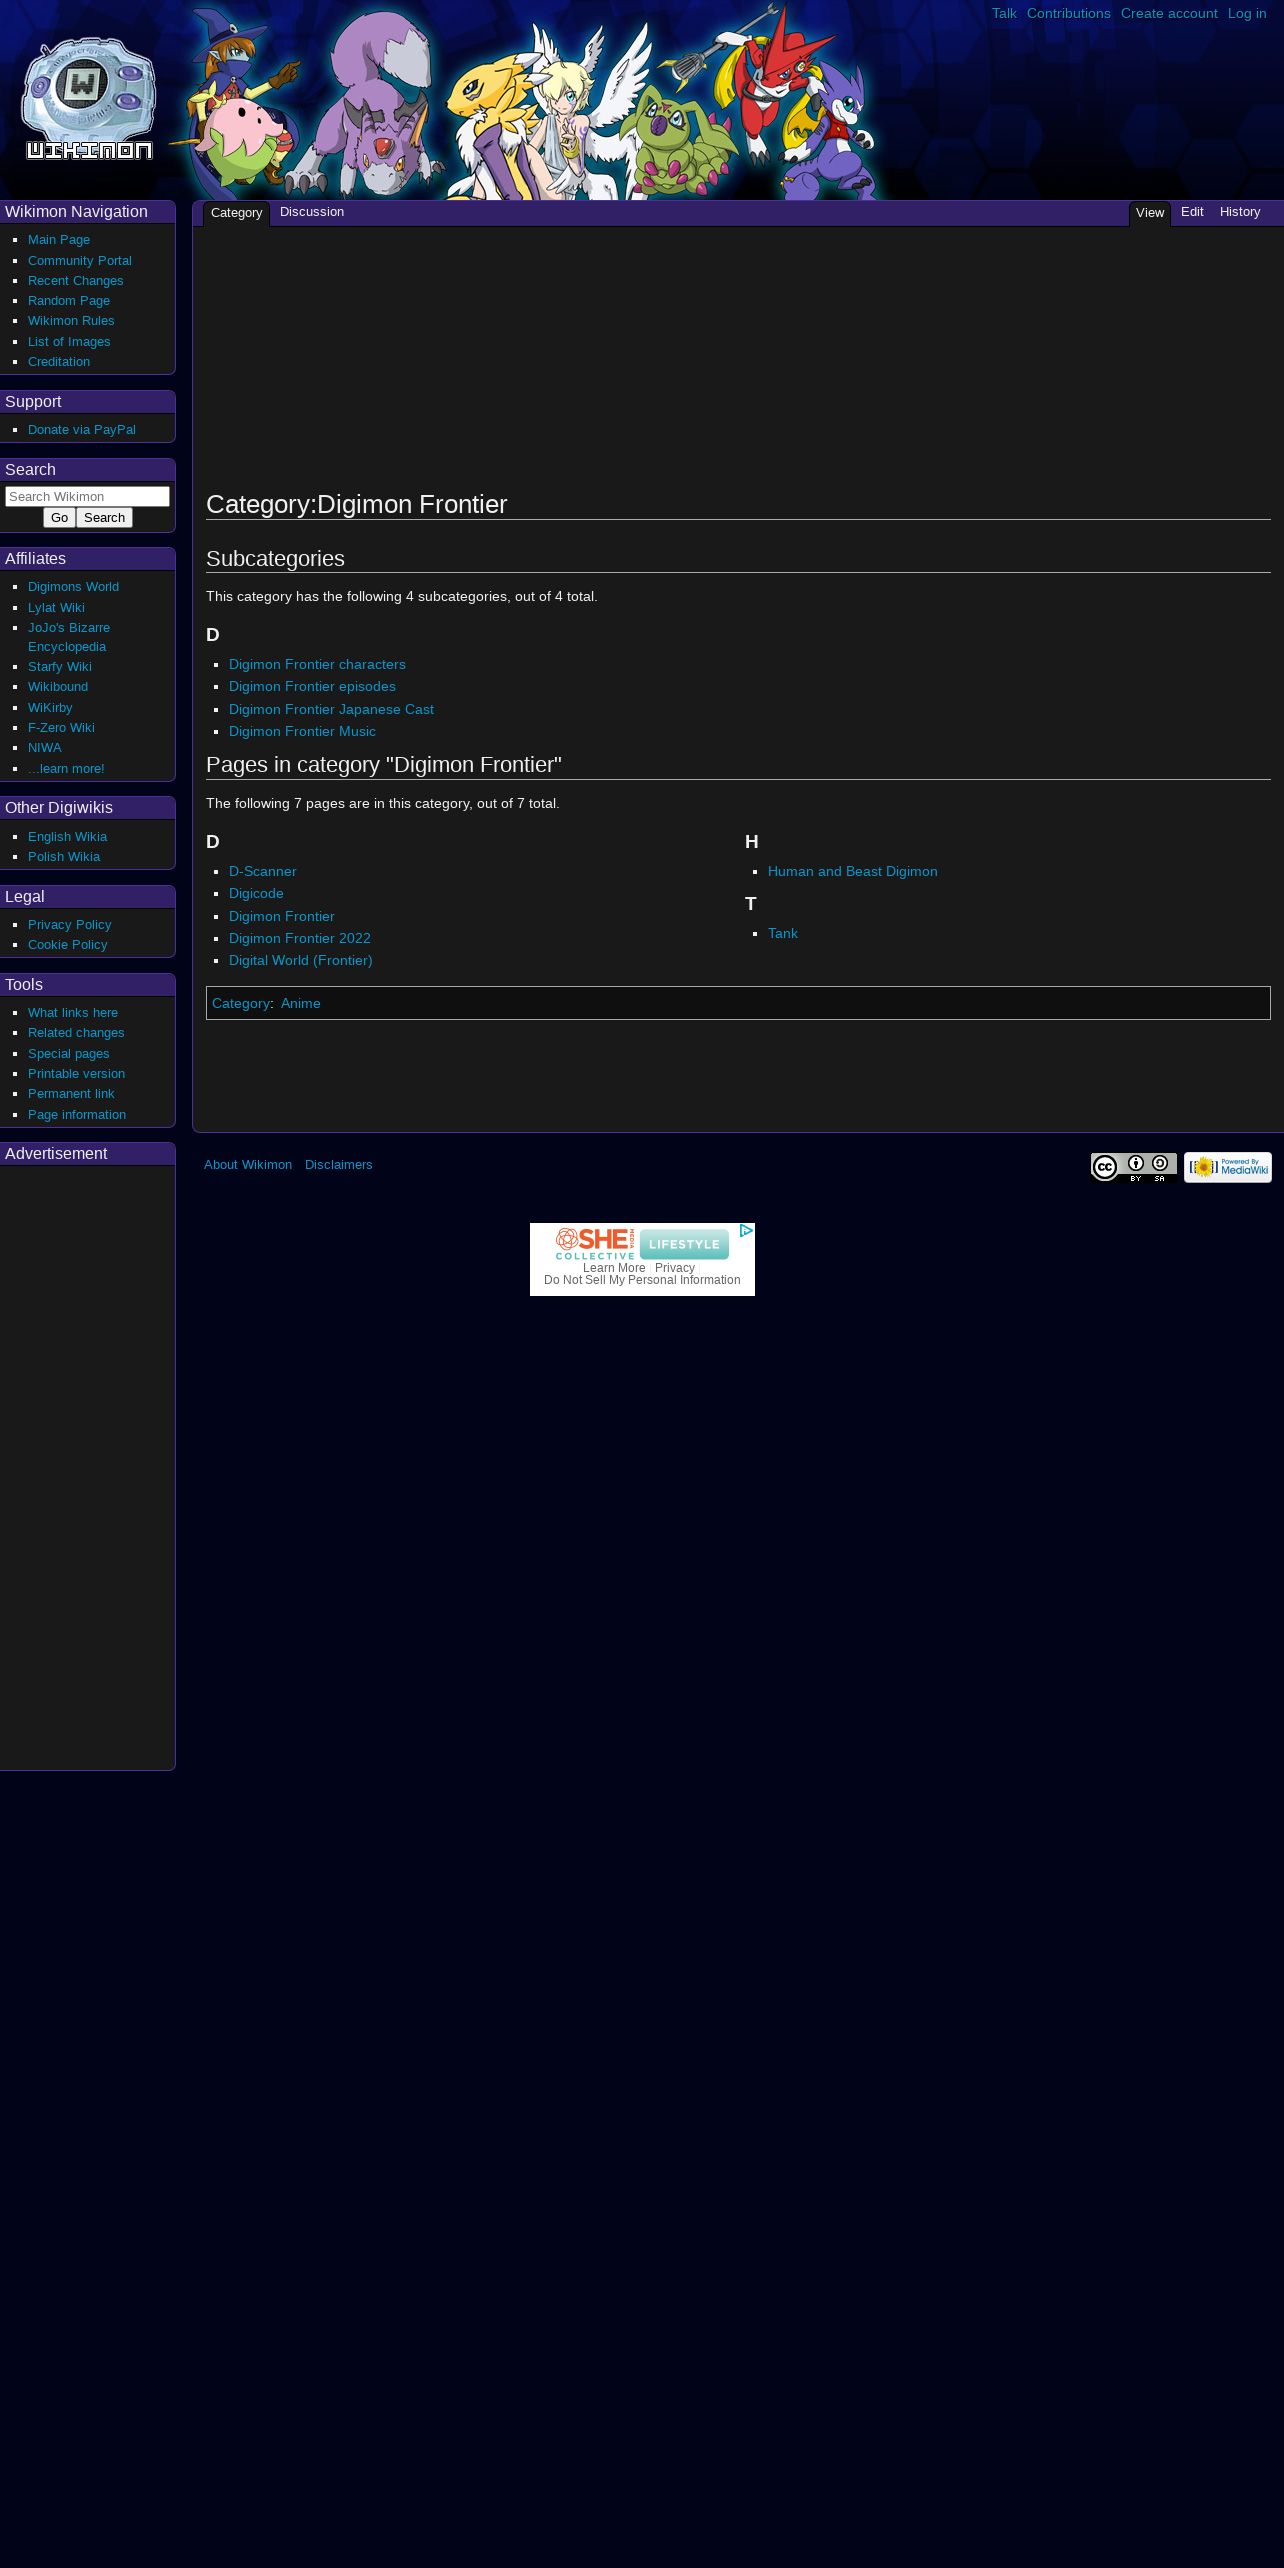1284x2568 pixels.
Task: Click the AdChoices icon on the SHE ad
Action: pos(746,1231)
